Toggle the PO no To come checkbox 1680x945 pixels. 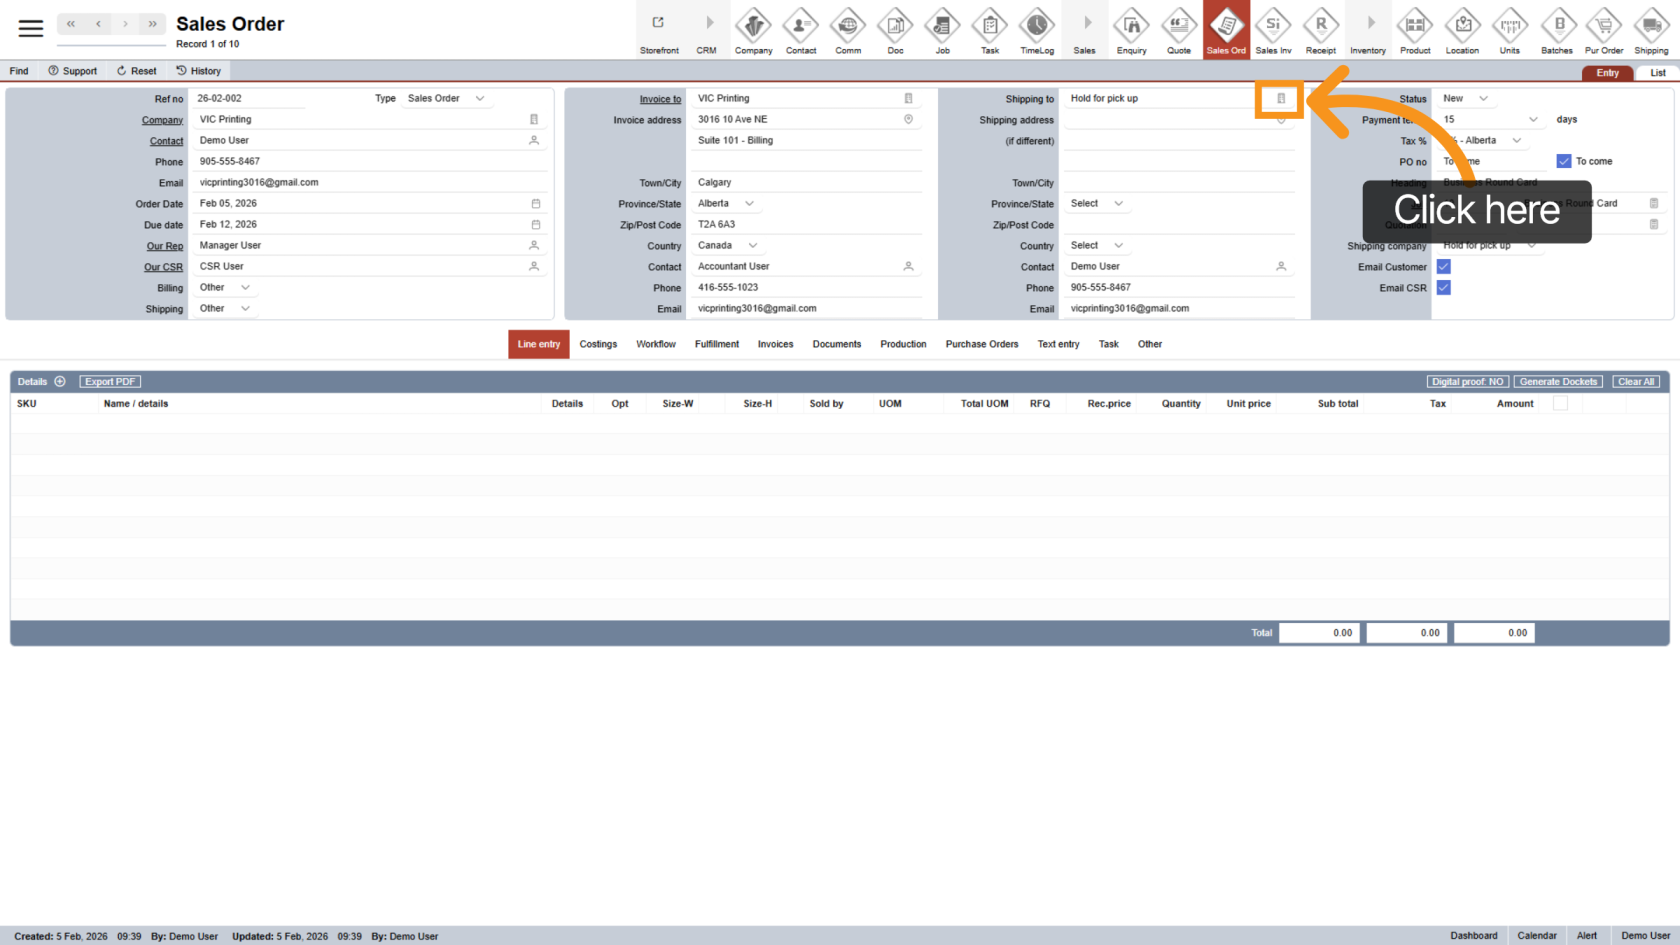(1564, 161)
